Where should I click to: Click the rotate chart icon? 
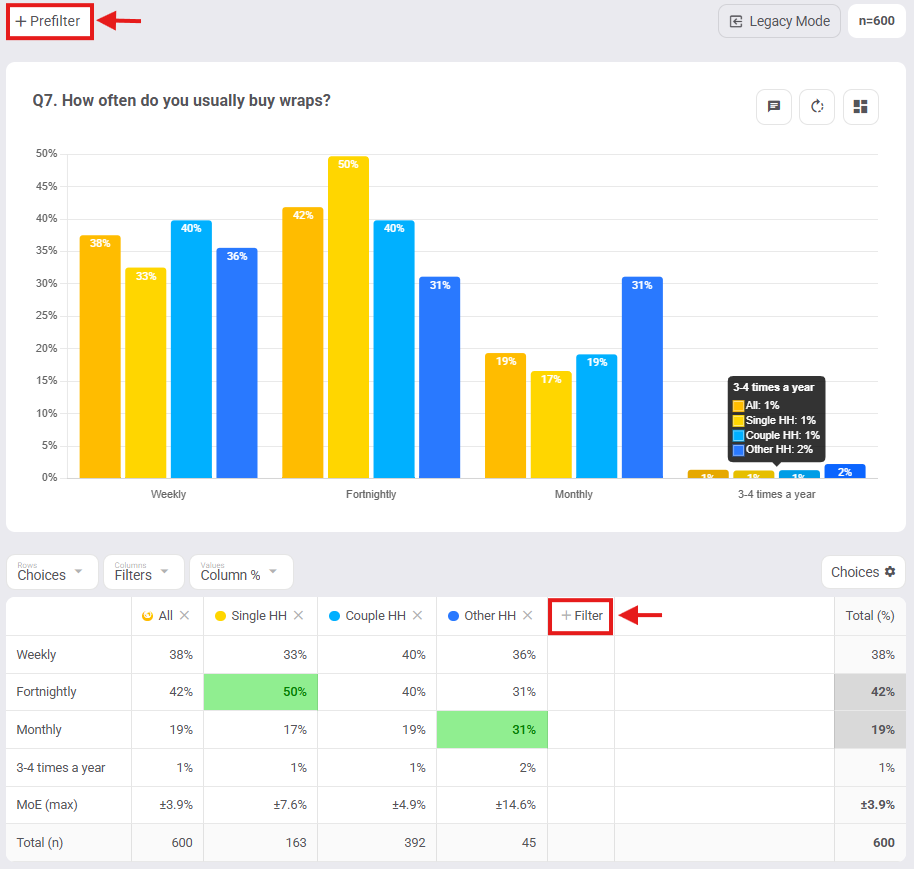[817, 107]
